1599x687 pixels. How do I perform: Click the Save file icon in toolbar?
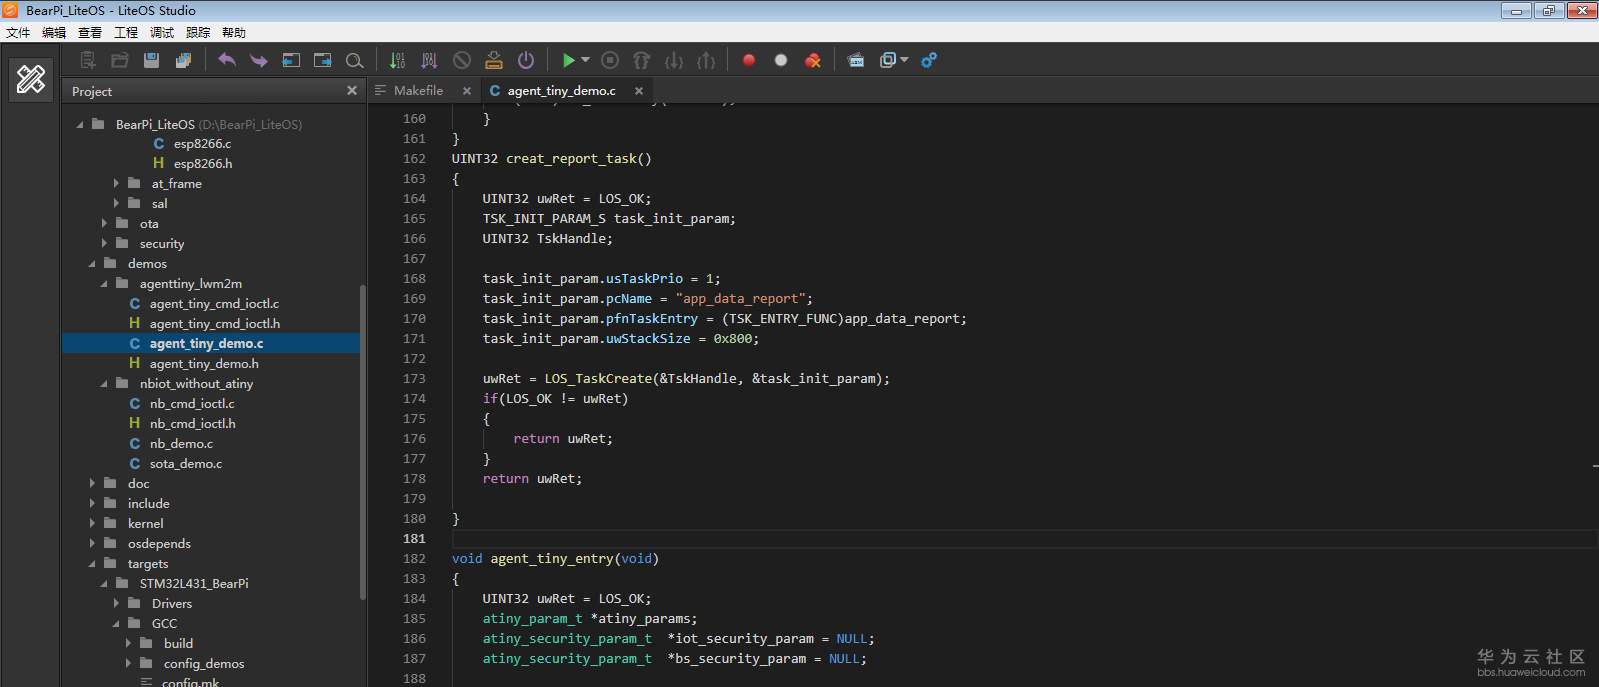[151, 60]
